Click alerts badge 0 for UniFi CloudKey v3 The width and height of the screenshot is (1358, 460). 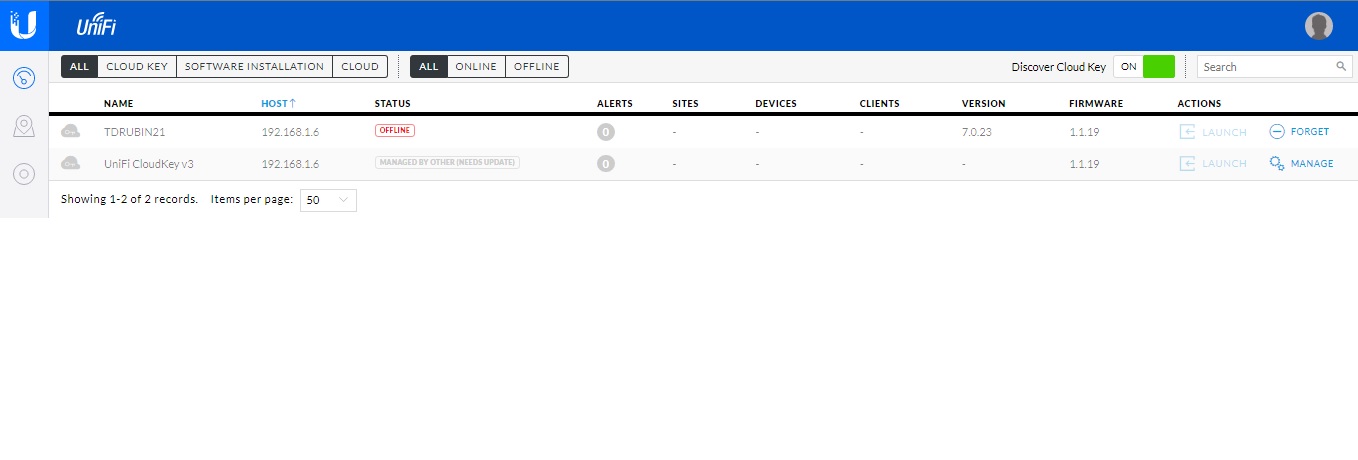(x=605, y=163)
